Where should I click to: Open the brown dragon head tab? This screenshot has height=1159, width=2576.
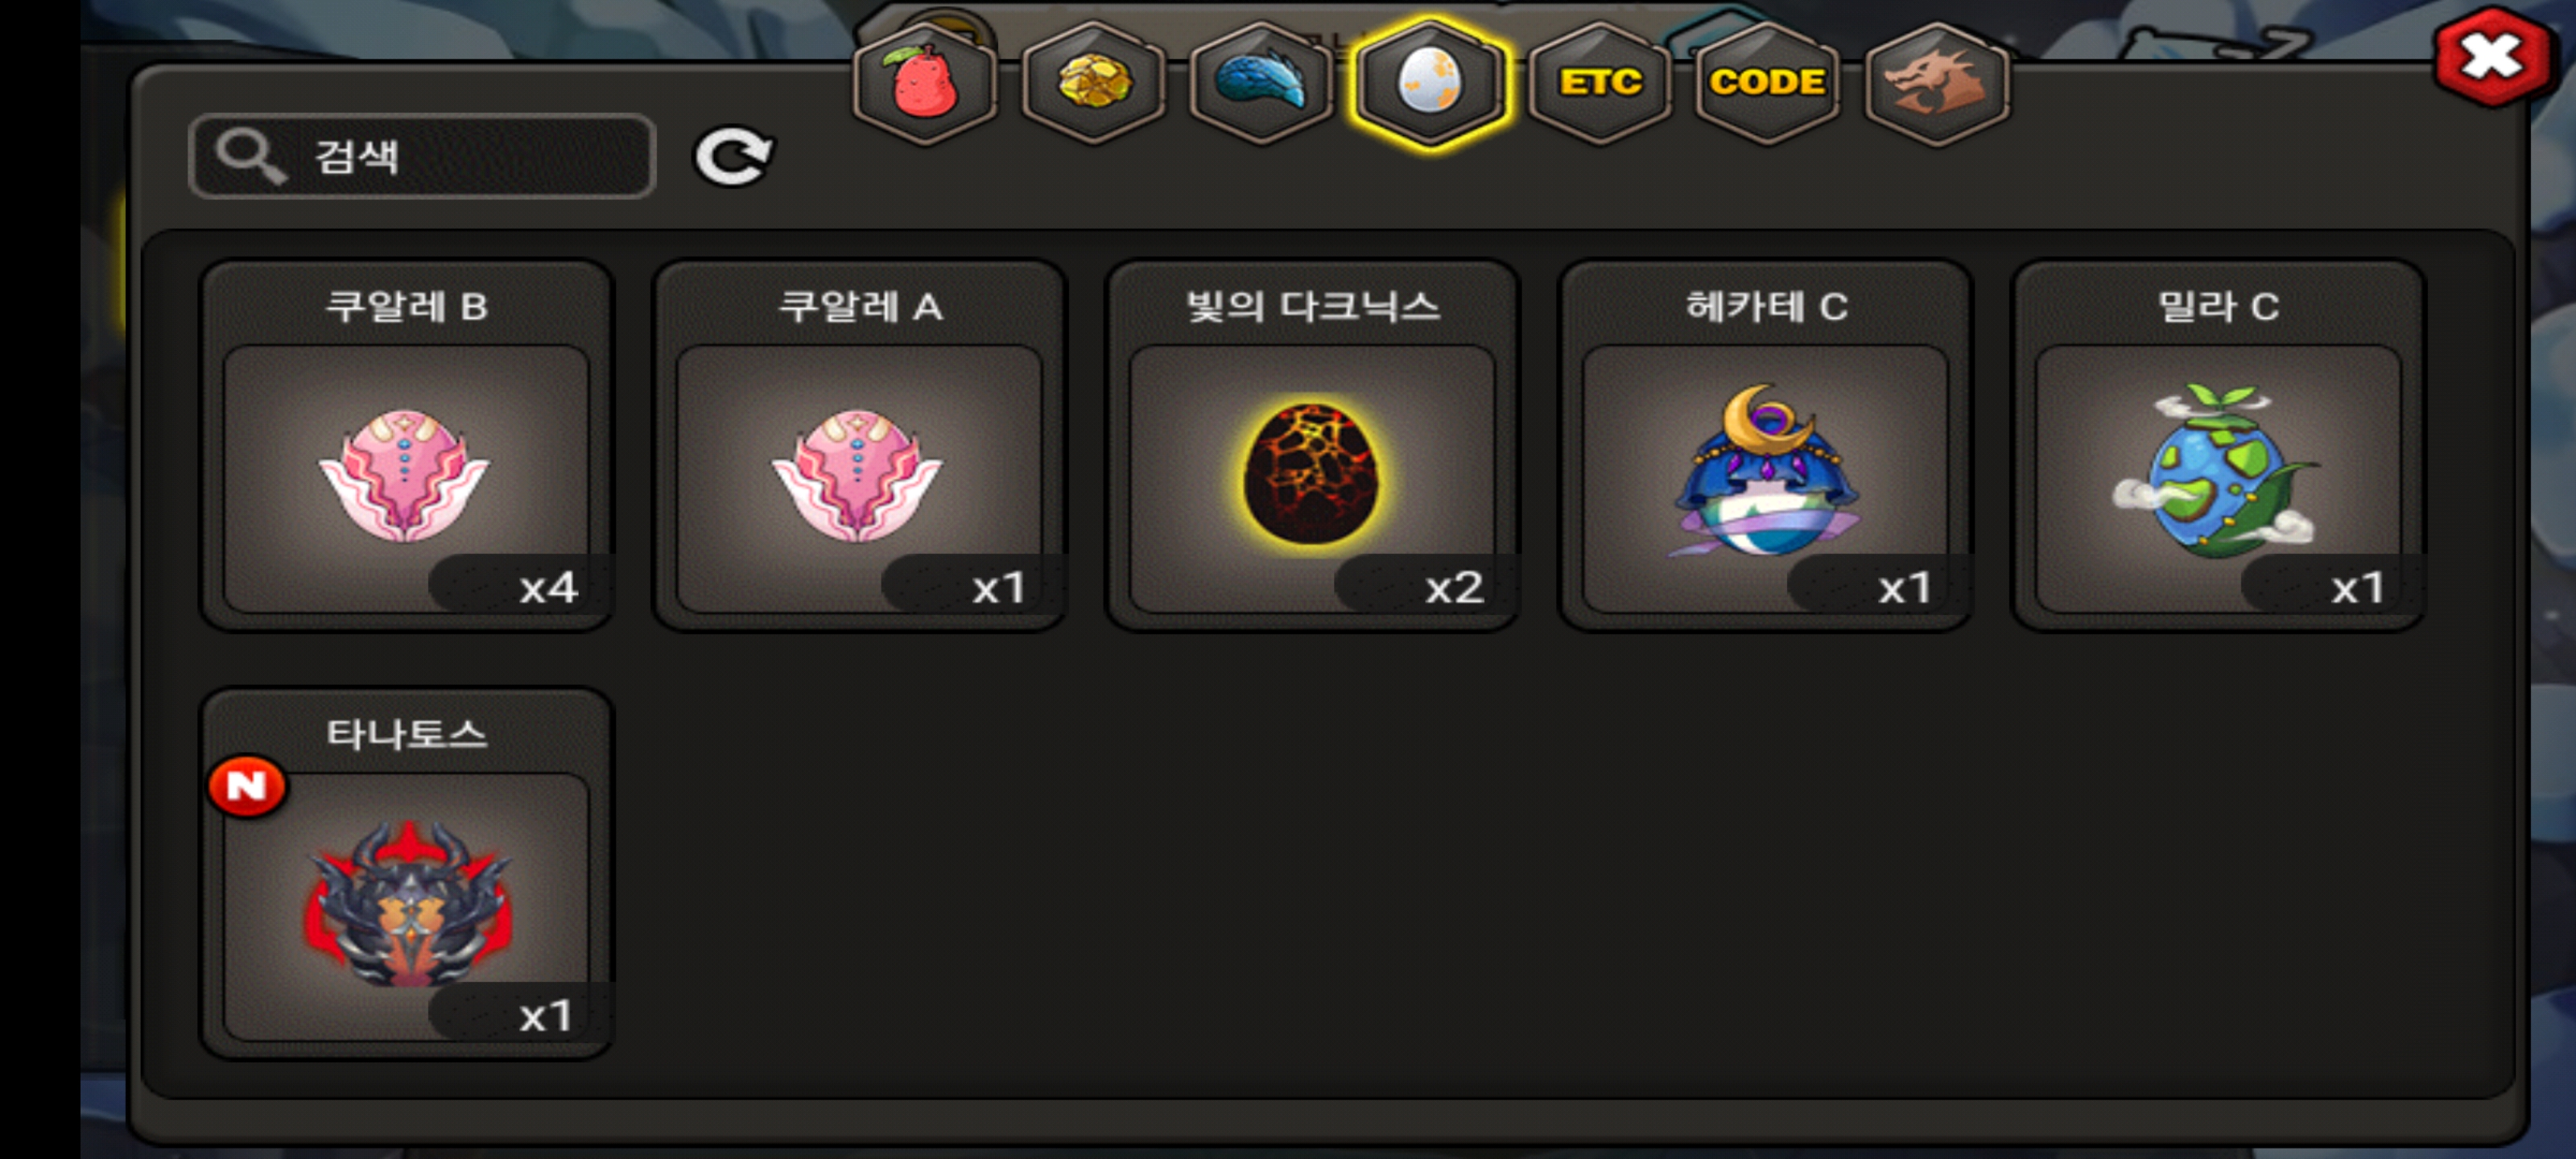tap(1937, 83)
